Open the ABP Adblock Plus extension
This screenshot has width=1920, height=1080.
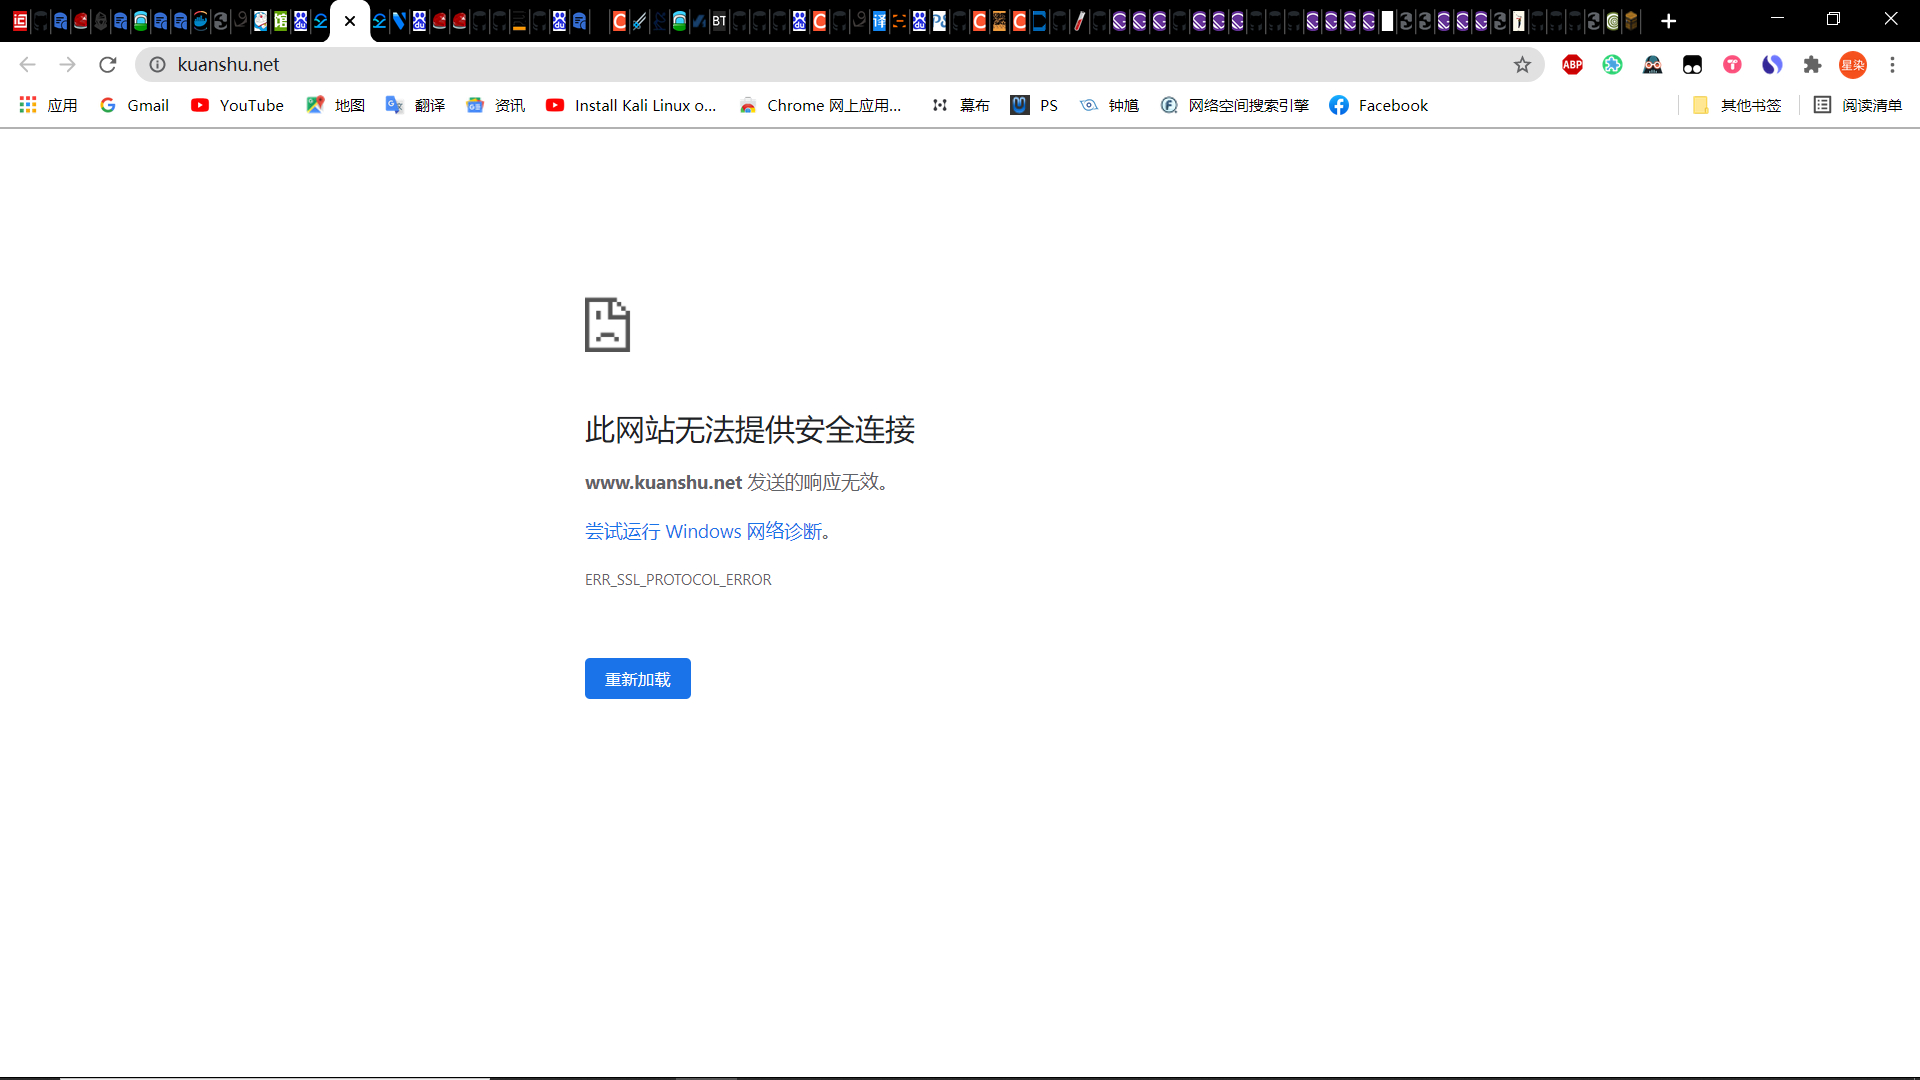[x=1572, y=65]
